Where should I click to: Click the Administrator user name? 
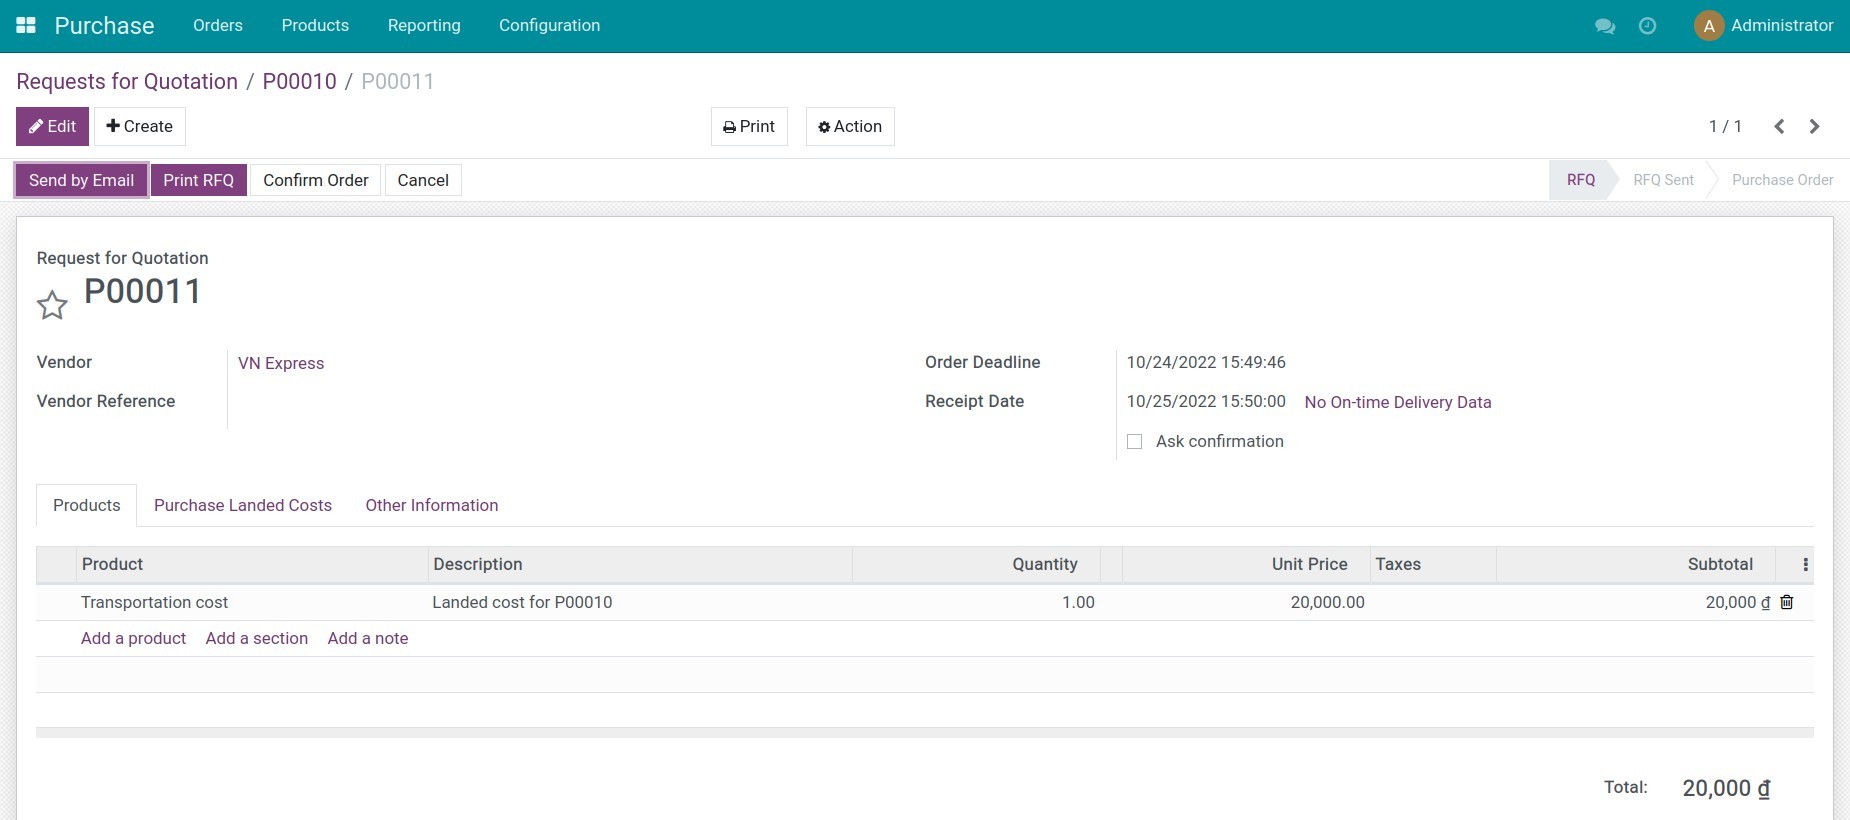pos(1782,26)
